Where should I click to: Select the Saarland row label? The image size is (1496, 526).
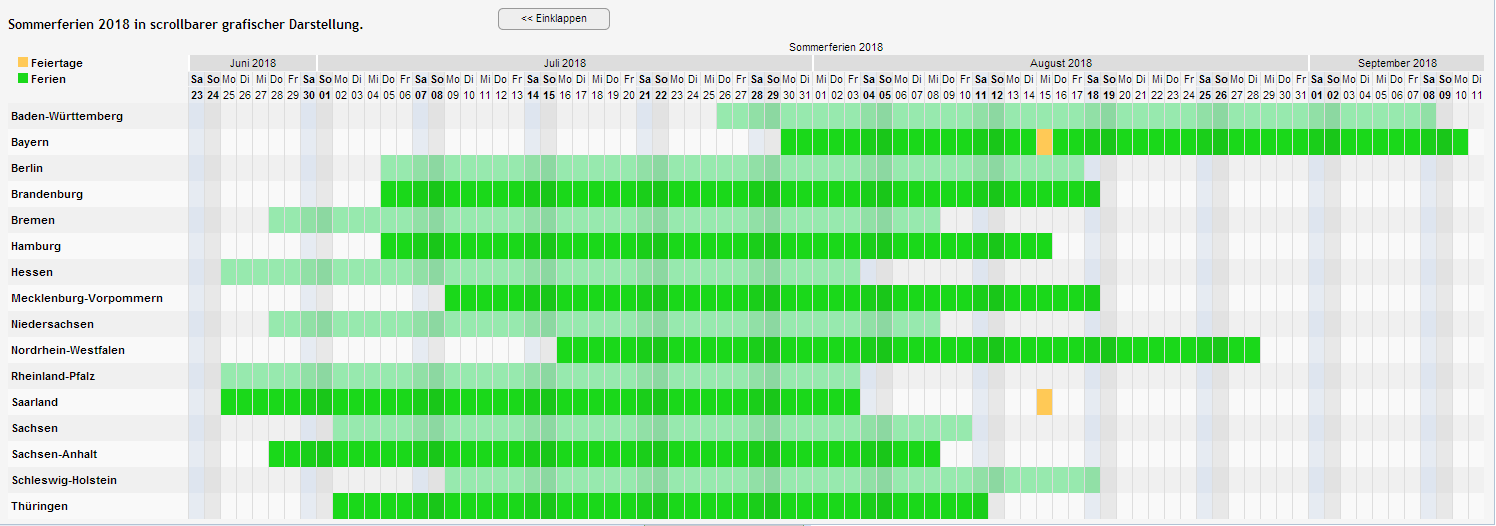35,402
